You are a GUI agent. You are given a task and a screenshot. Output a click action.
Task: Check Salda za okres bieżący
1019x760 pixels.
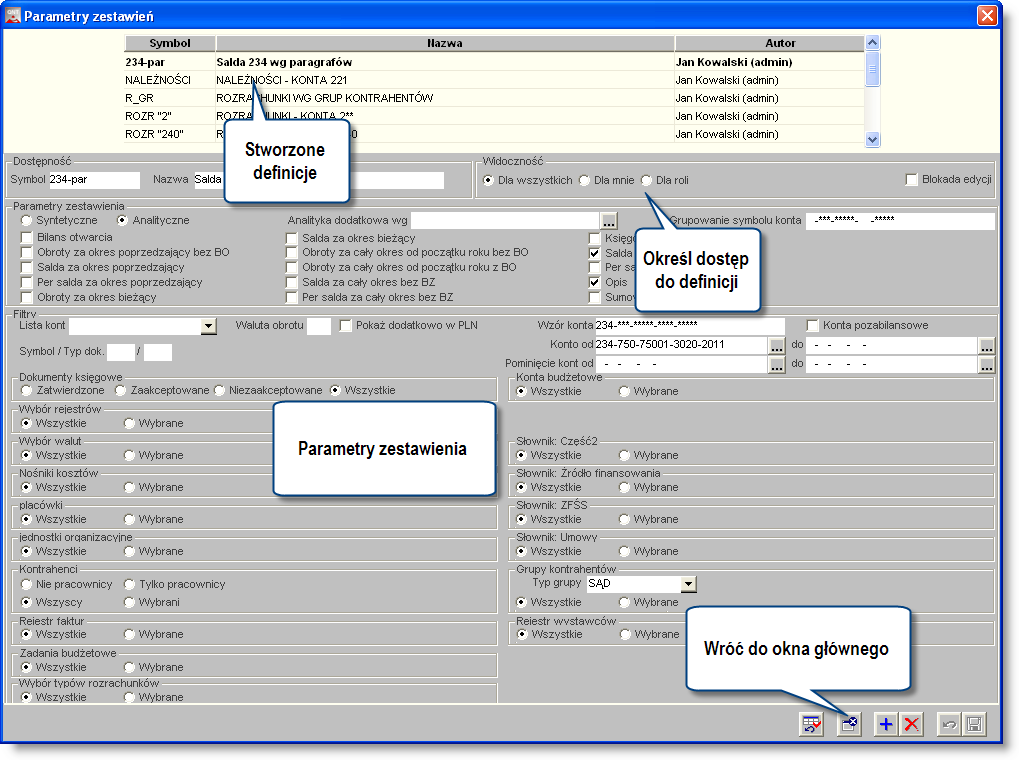point(292,238)
